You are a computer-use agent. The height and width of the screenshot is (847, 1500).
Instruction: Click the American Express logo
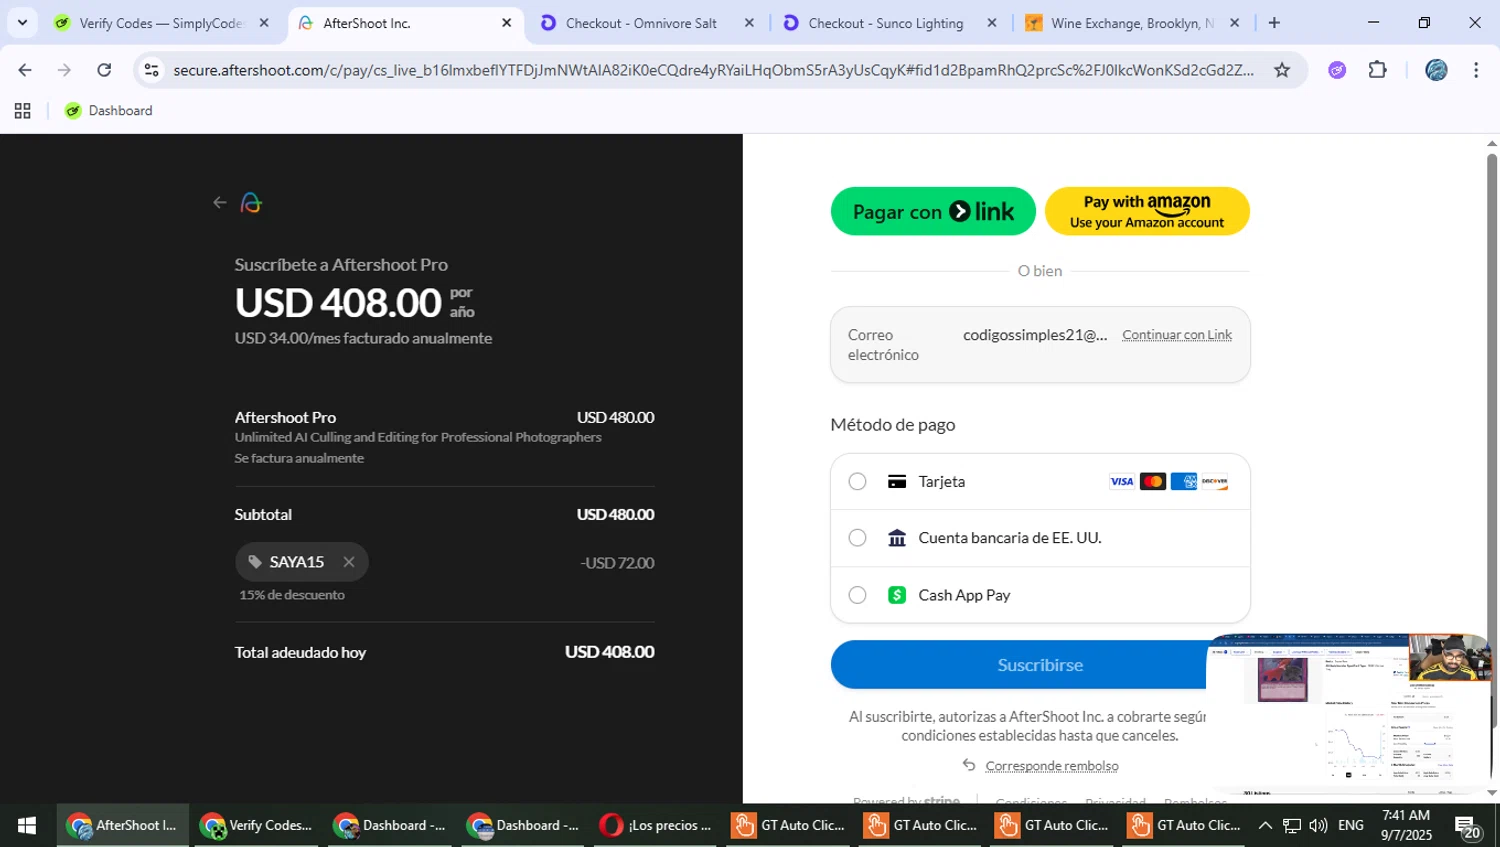pos(1184,482)
